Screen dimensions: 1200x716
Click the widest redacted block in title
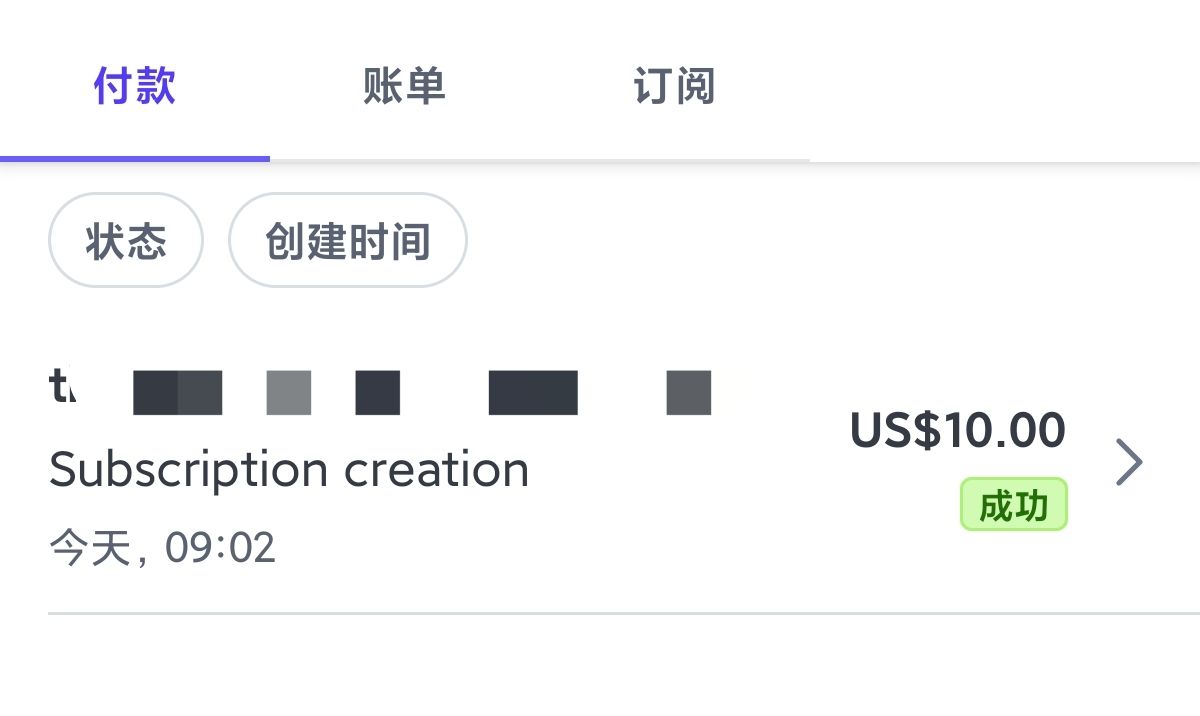pyautogui.click(x=533, y=392)
